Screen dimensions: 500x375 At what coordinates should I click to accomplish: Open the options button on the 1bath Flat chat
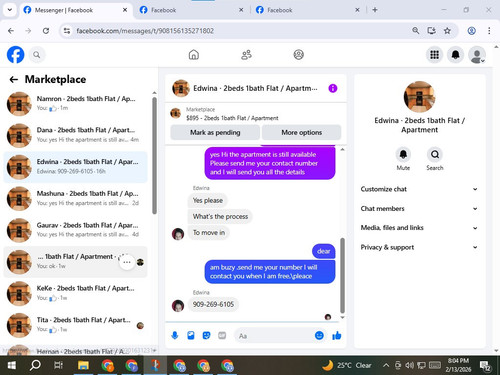click(x=127, y=262)
